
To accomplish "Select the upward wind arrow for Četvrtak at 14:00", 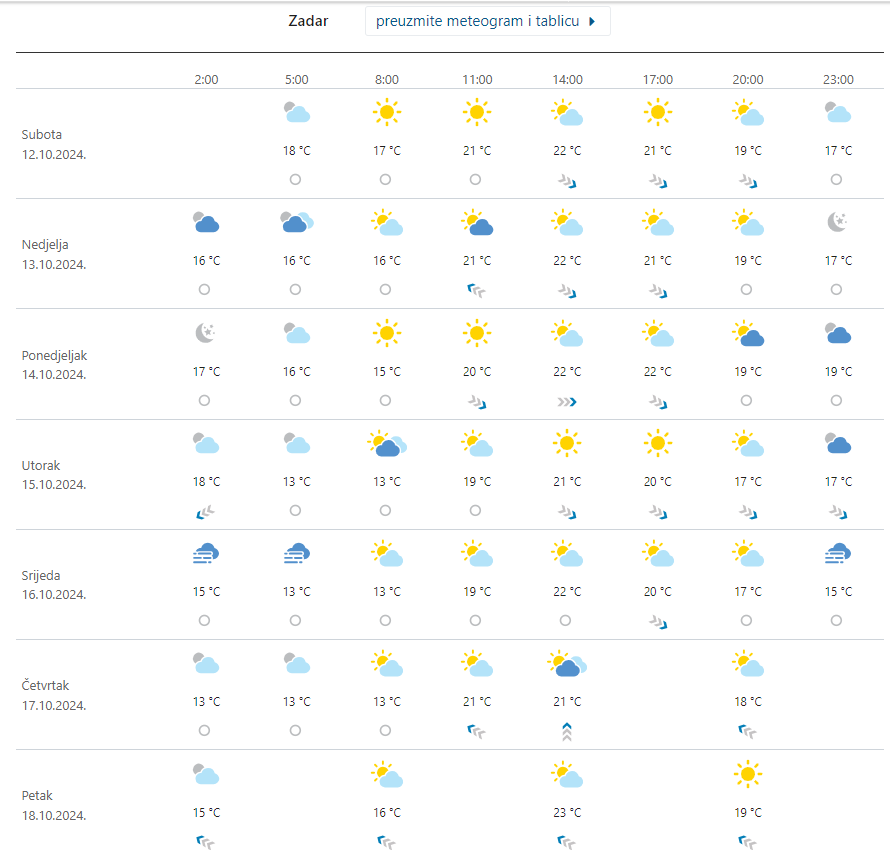I will 567,731.
